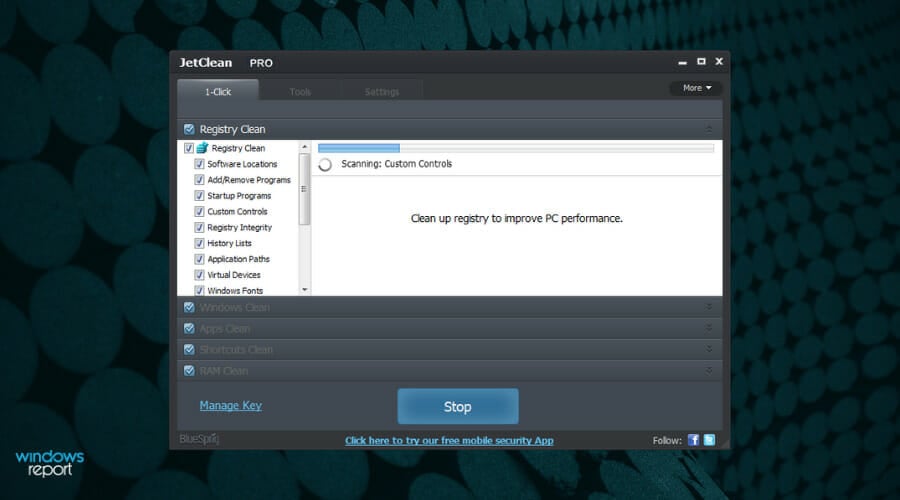Select the Software Locations tree label
The height and width of the screenshot is (500, 900).
[242, 164]
